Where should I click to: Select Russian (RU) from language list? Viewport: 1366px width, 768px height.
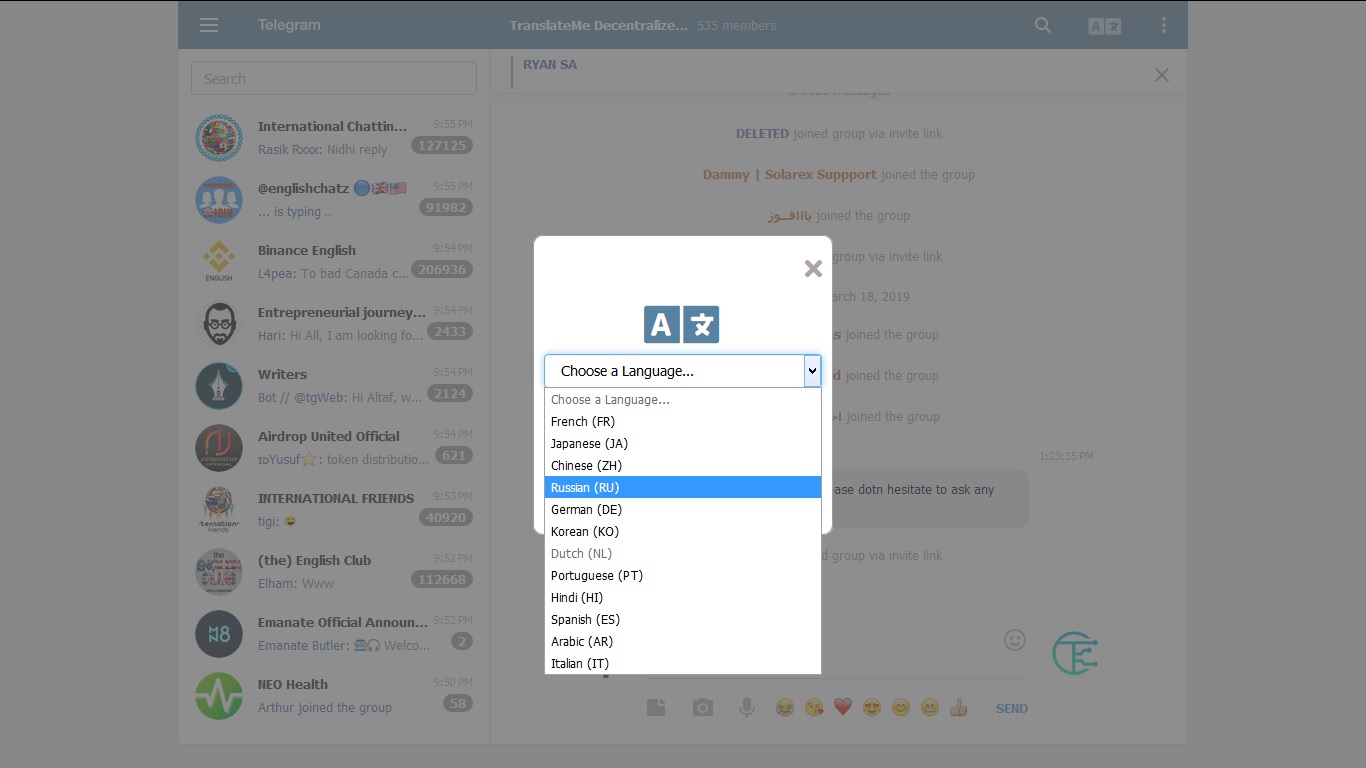(683, 487)
